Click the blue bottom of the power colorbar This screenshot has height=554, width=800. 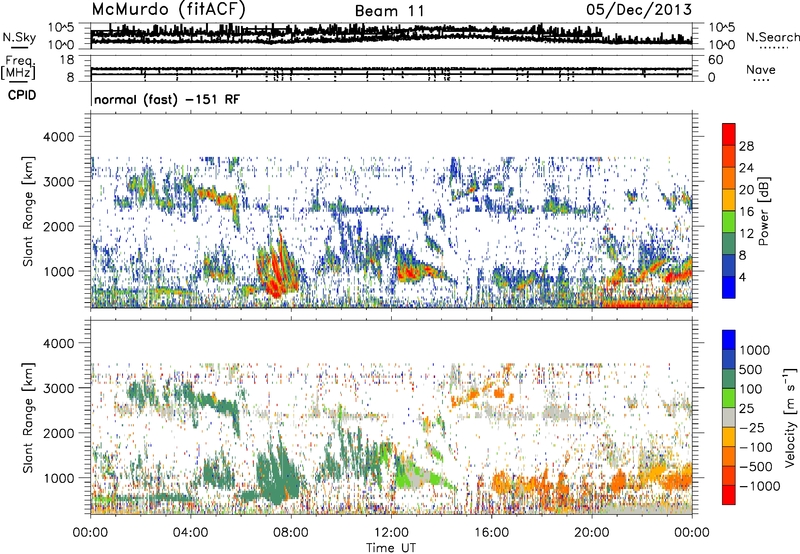[x=729, y=288]
